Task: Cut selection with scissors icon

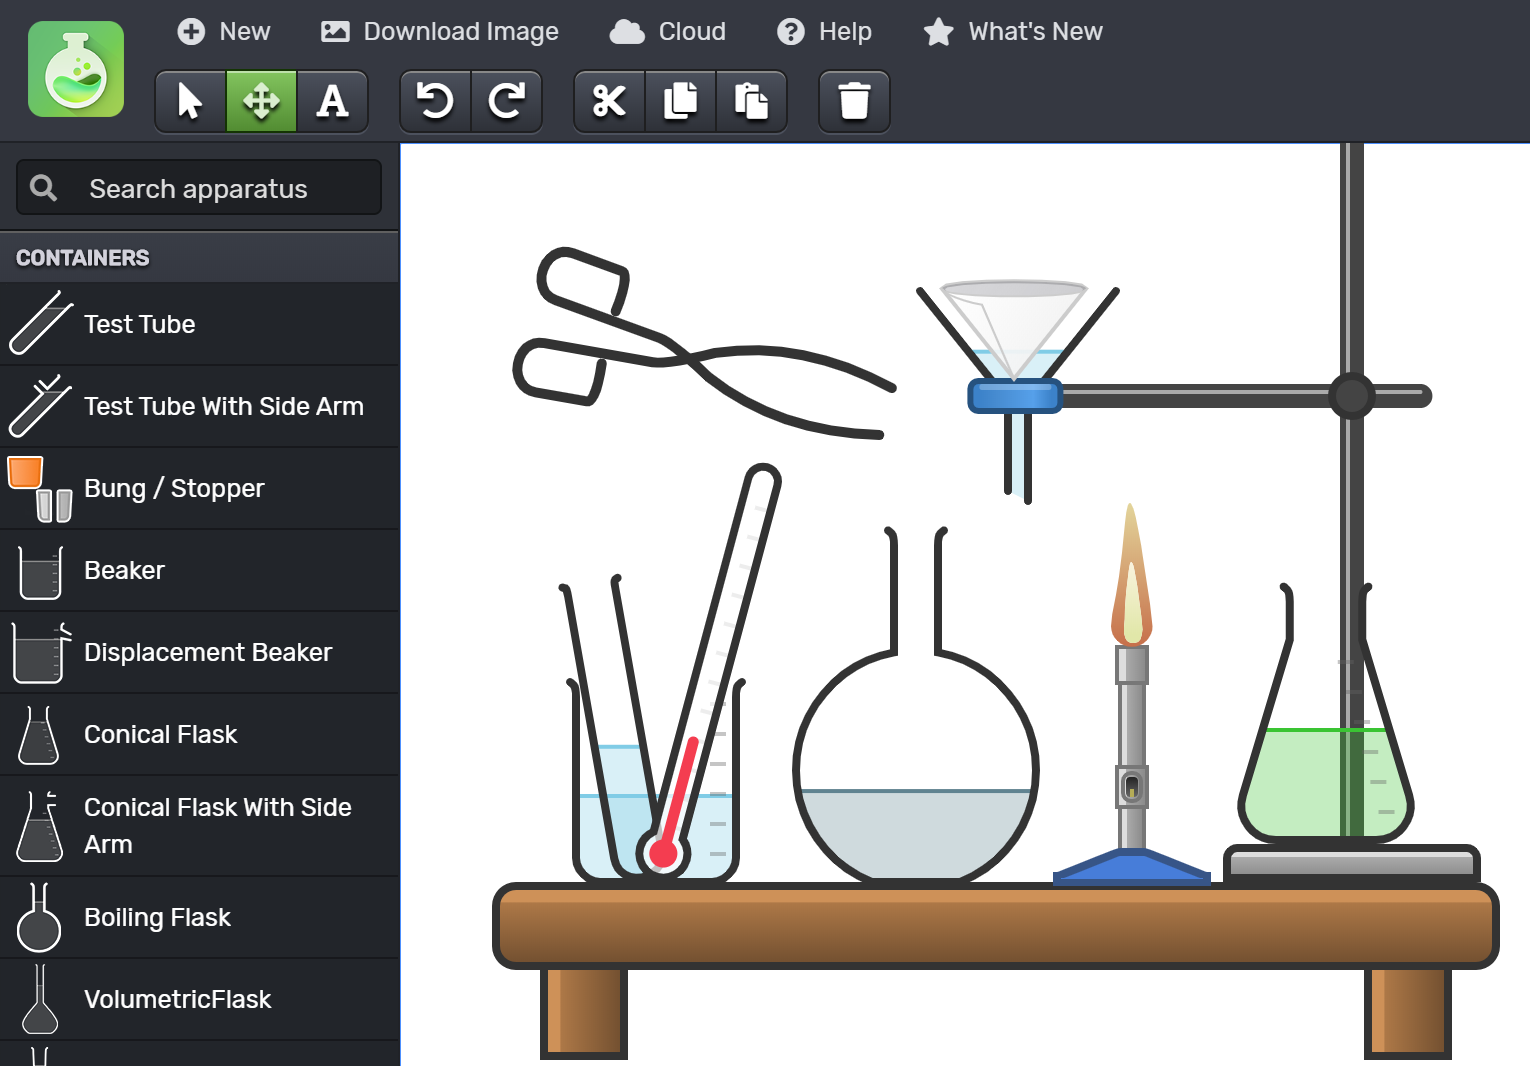Action: [609, 101]
